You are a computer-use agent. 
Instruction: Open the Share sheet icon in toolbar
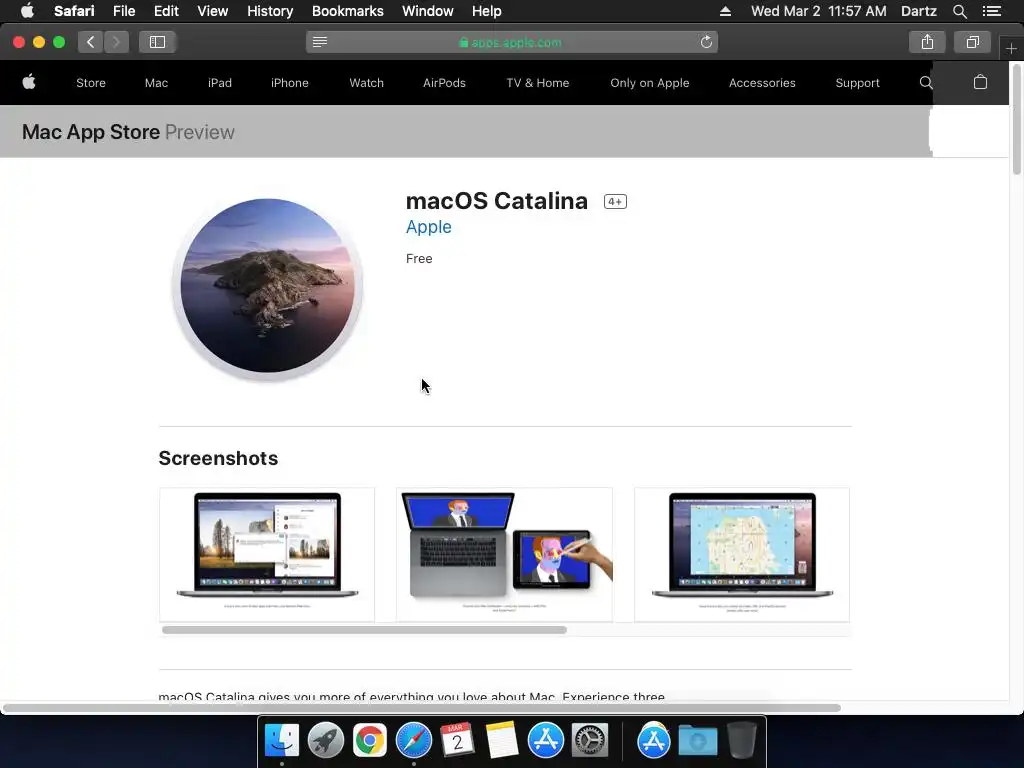pos(927,42)
